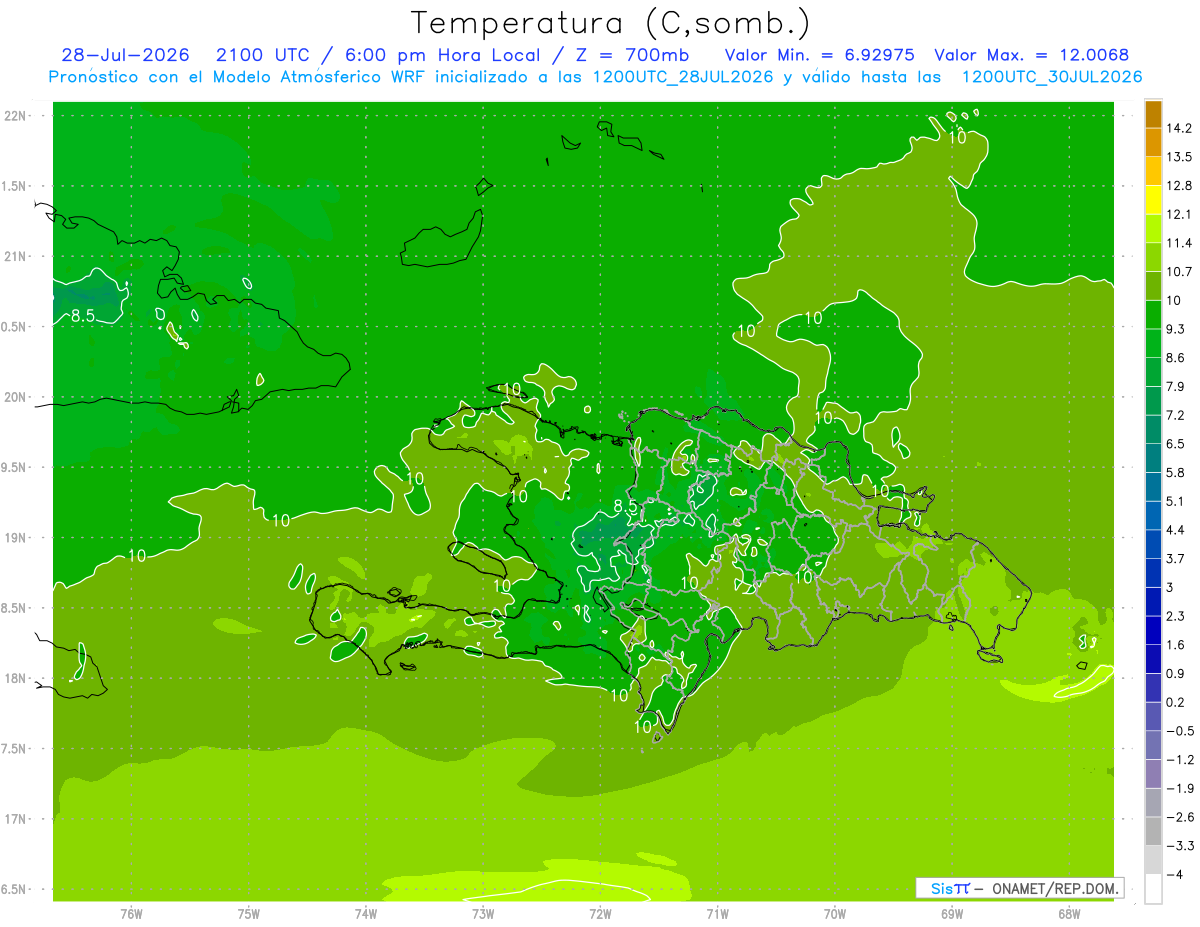Click the '13.5' colorbar value
1200x927 pixels.
1179,157
